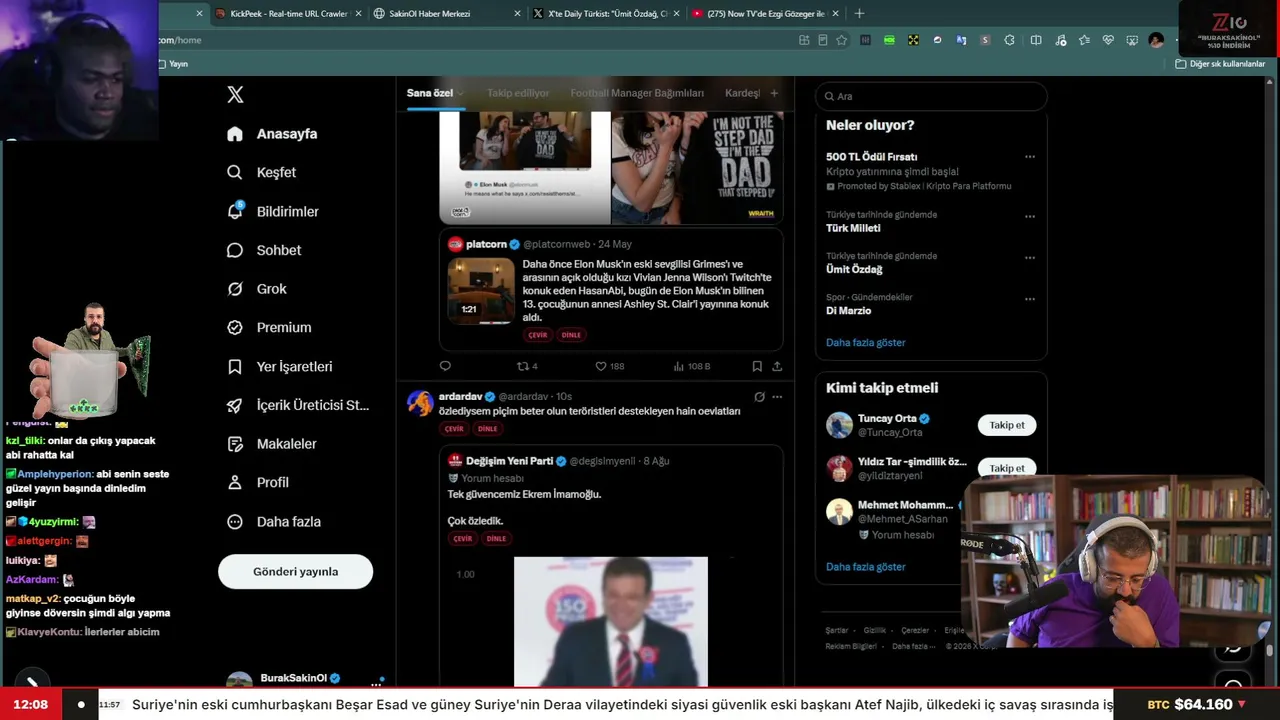Open Diğer sık kullanılanlar bookmarks folder
This screenshot has height=720, width=1280.
coord(1221,64)
